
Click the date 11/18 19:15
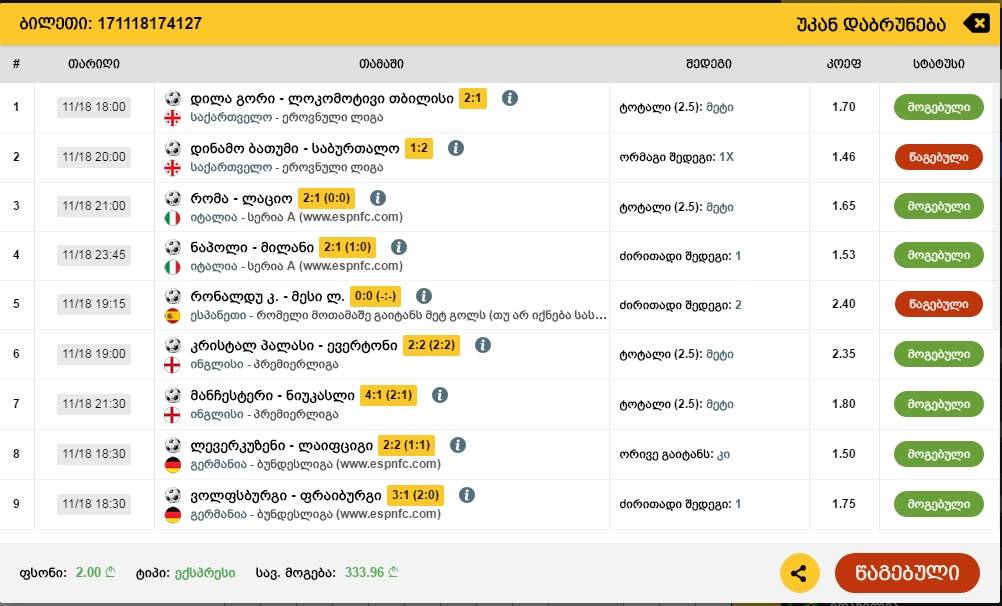pos(94,304)
